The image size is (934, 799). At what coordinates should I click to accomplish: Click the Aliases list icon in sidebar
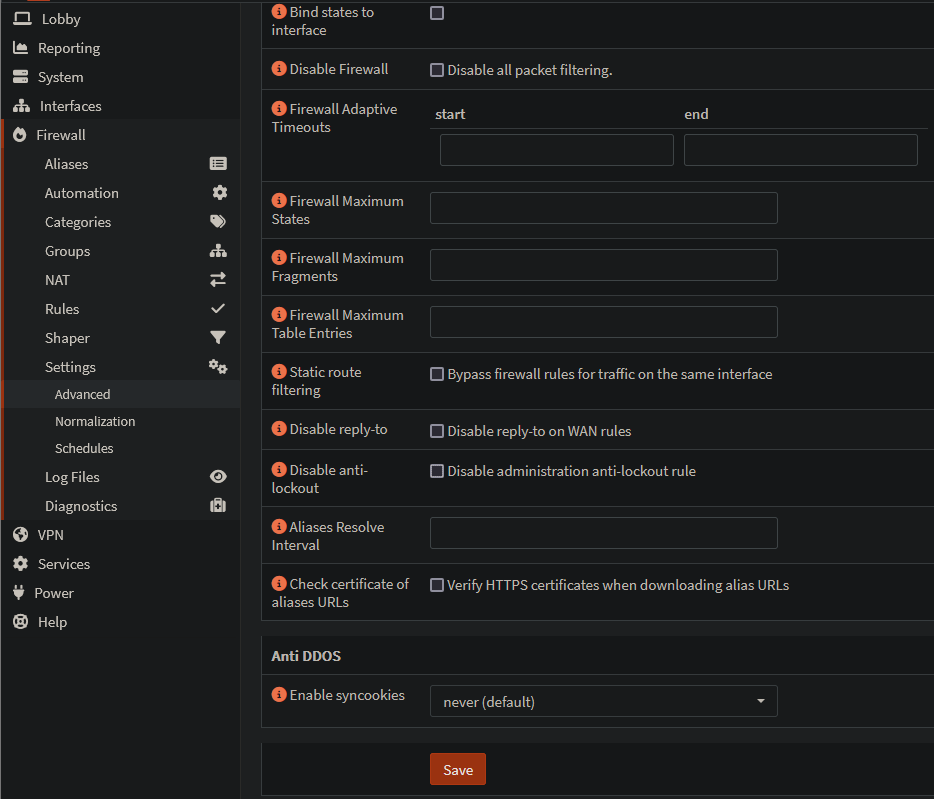(x=218, y=164)
